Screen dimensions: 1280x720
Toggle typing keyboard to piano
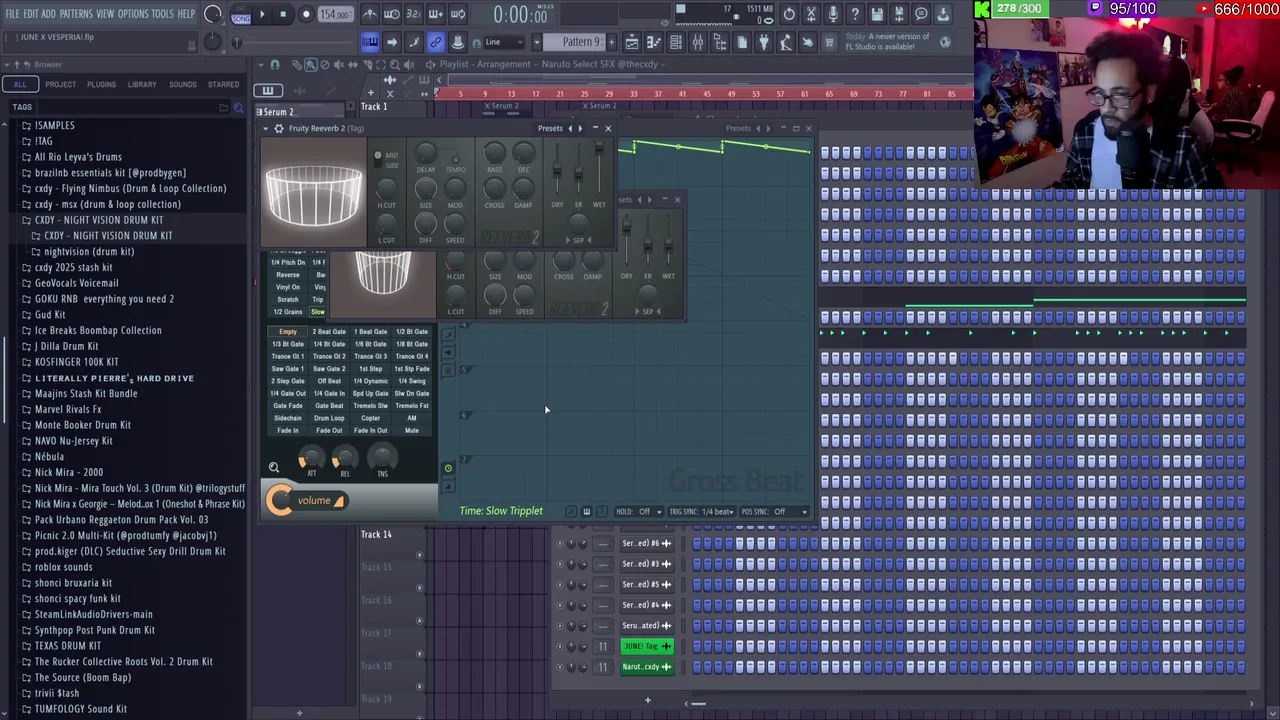tap(370, 42)
